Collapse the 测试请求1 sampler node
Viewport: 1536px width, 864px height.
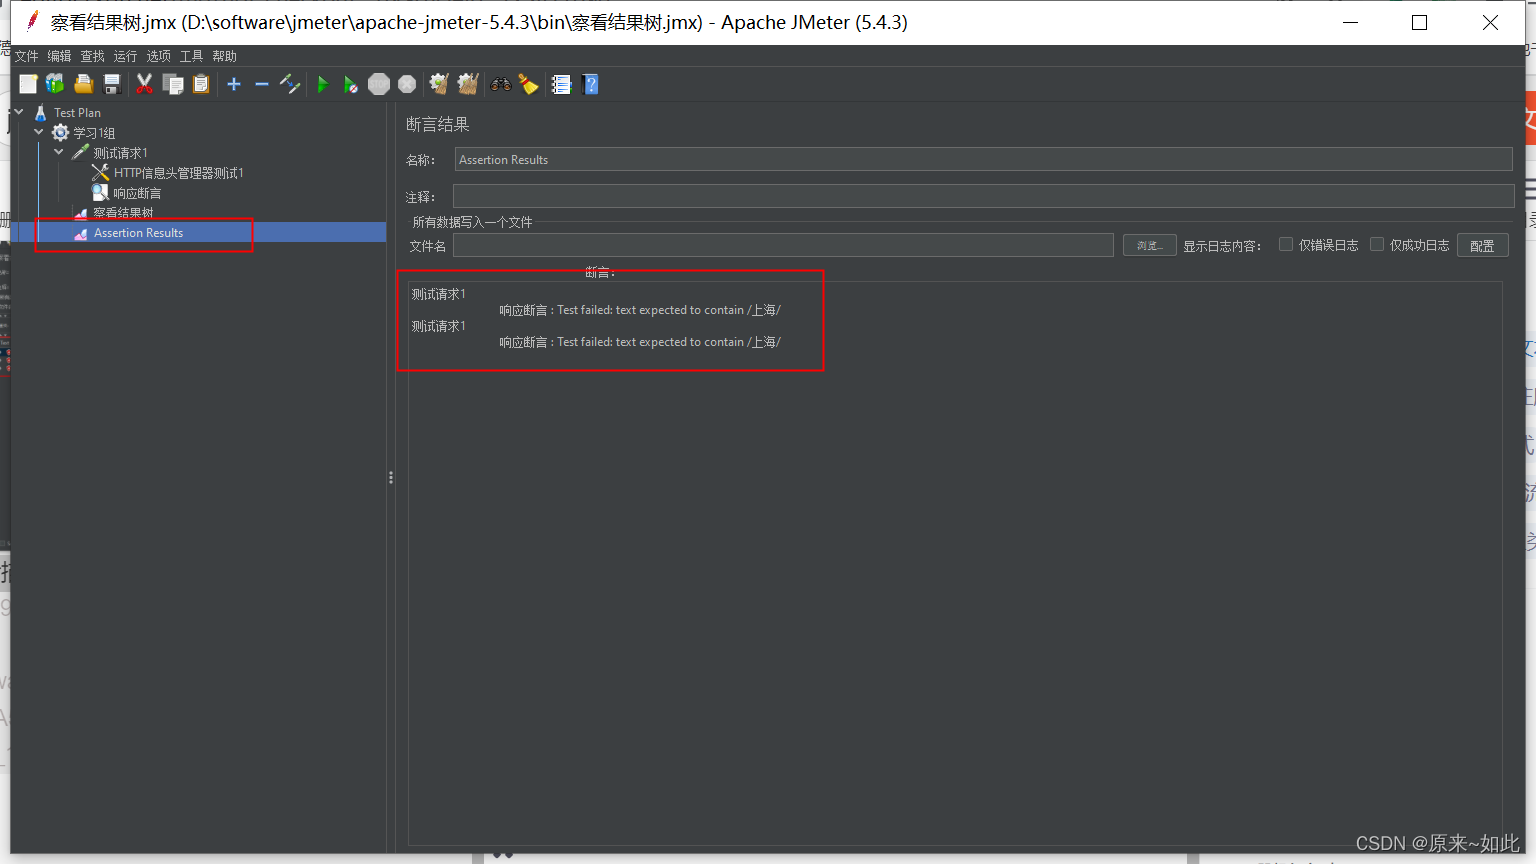(59, 152)
